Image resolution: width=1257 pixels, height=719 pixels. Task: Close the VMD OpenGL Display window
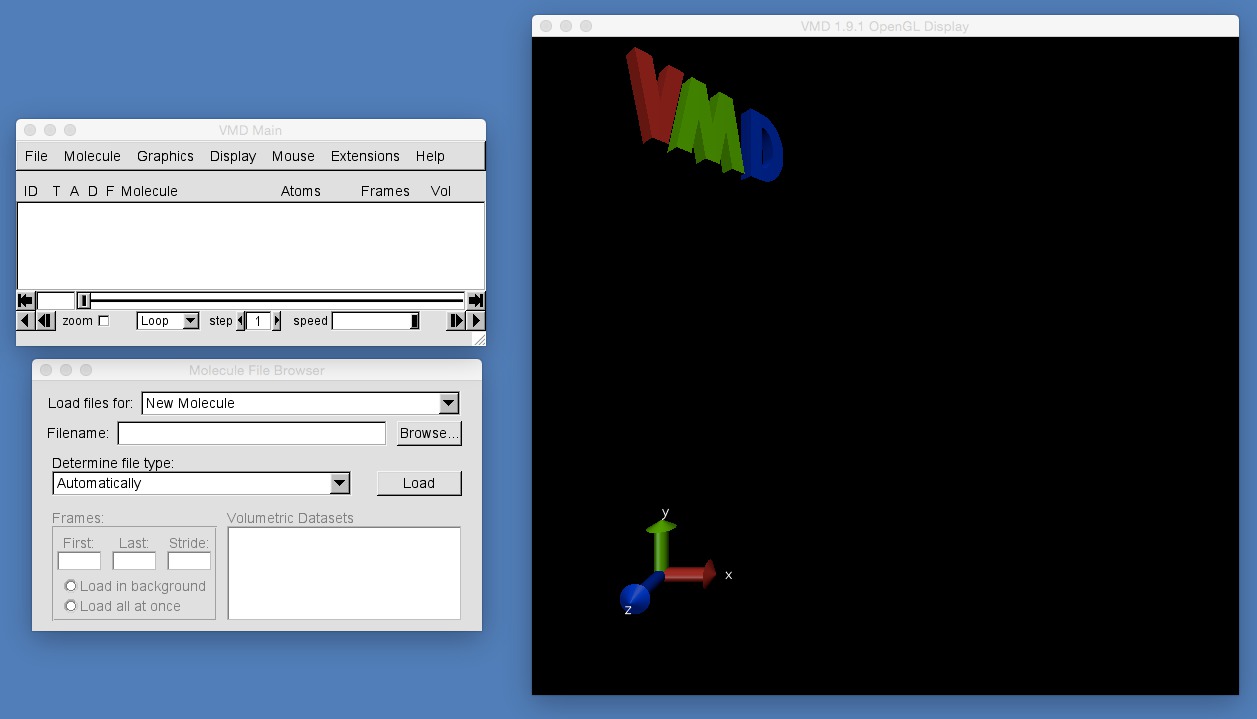pyautogui.click(x=546, y=26)
